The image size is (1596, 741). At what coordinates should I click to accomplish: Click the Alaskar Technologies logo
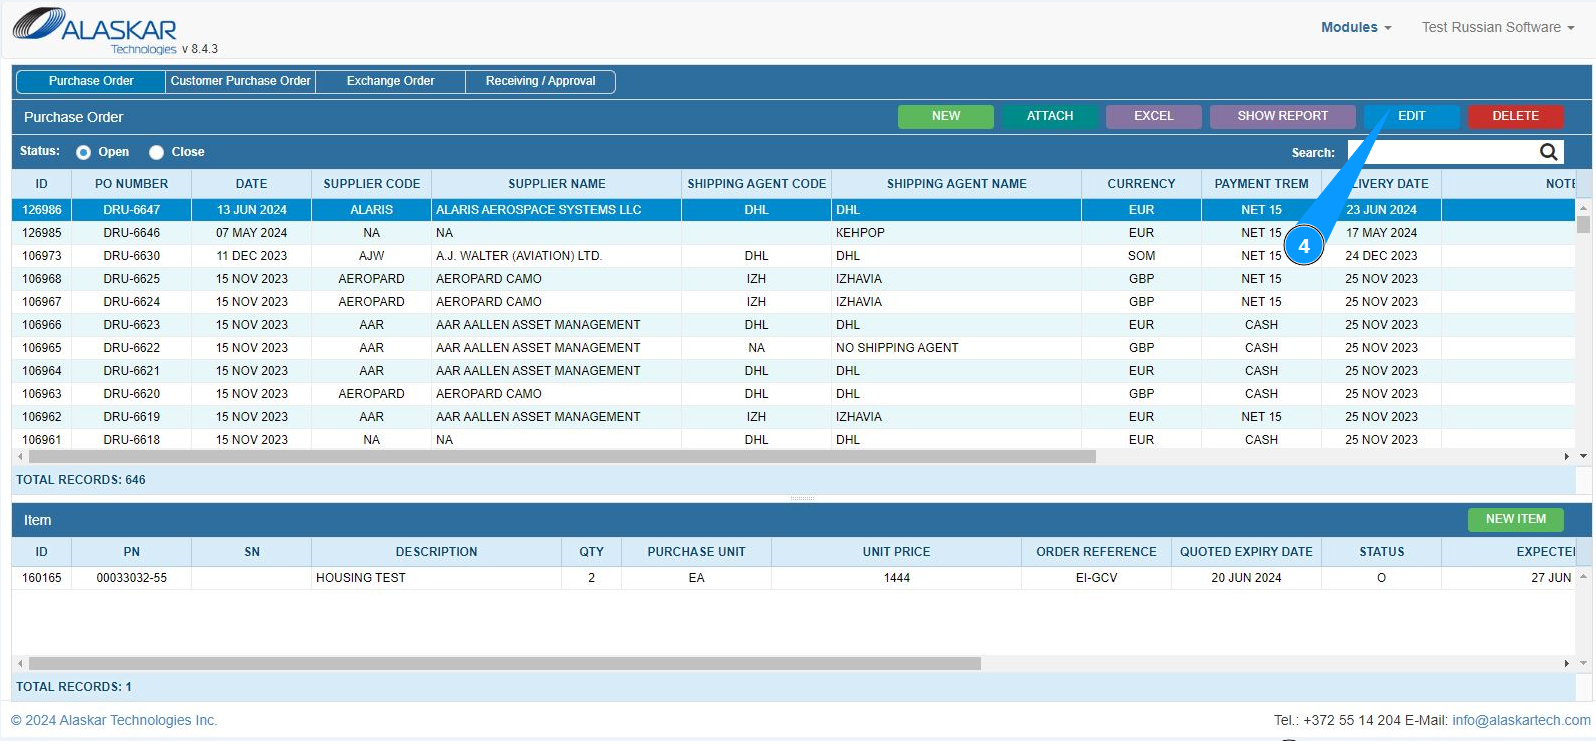96,29
